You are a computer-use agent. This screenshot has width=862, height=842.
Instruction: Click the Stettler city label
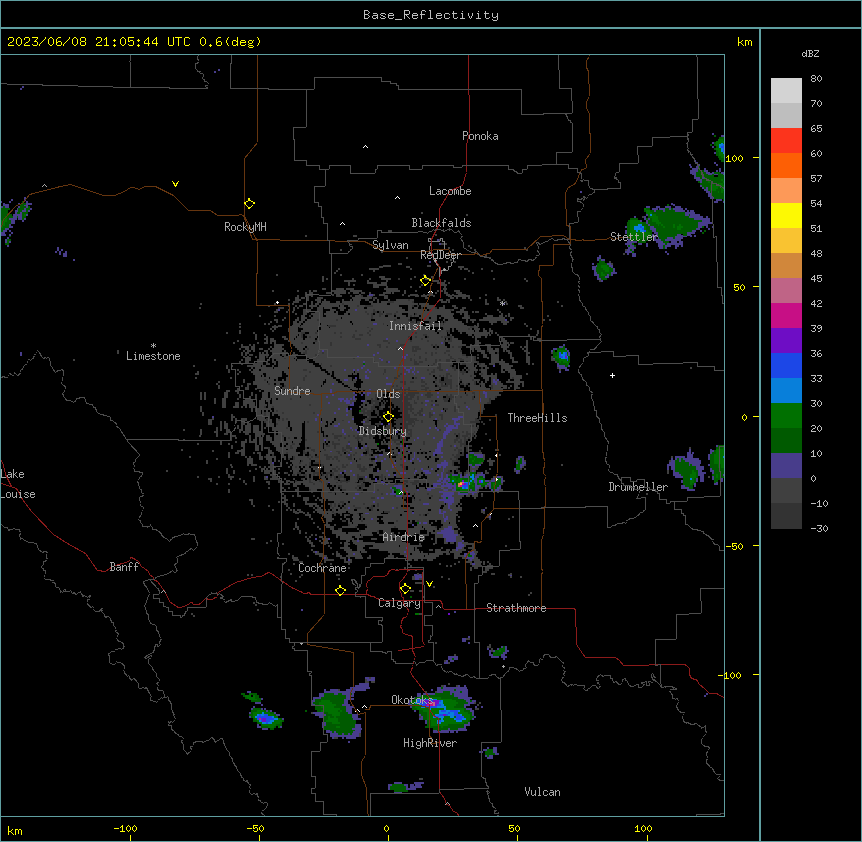[x=634, y=237]
